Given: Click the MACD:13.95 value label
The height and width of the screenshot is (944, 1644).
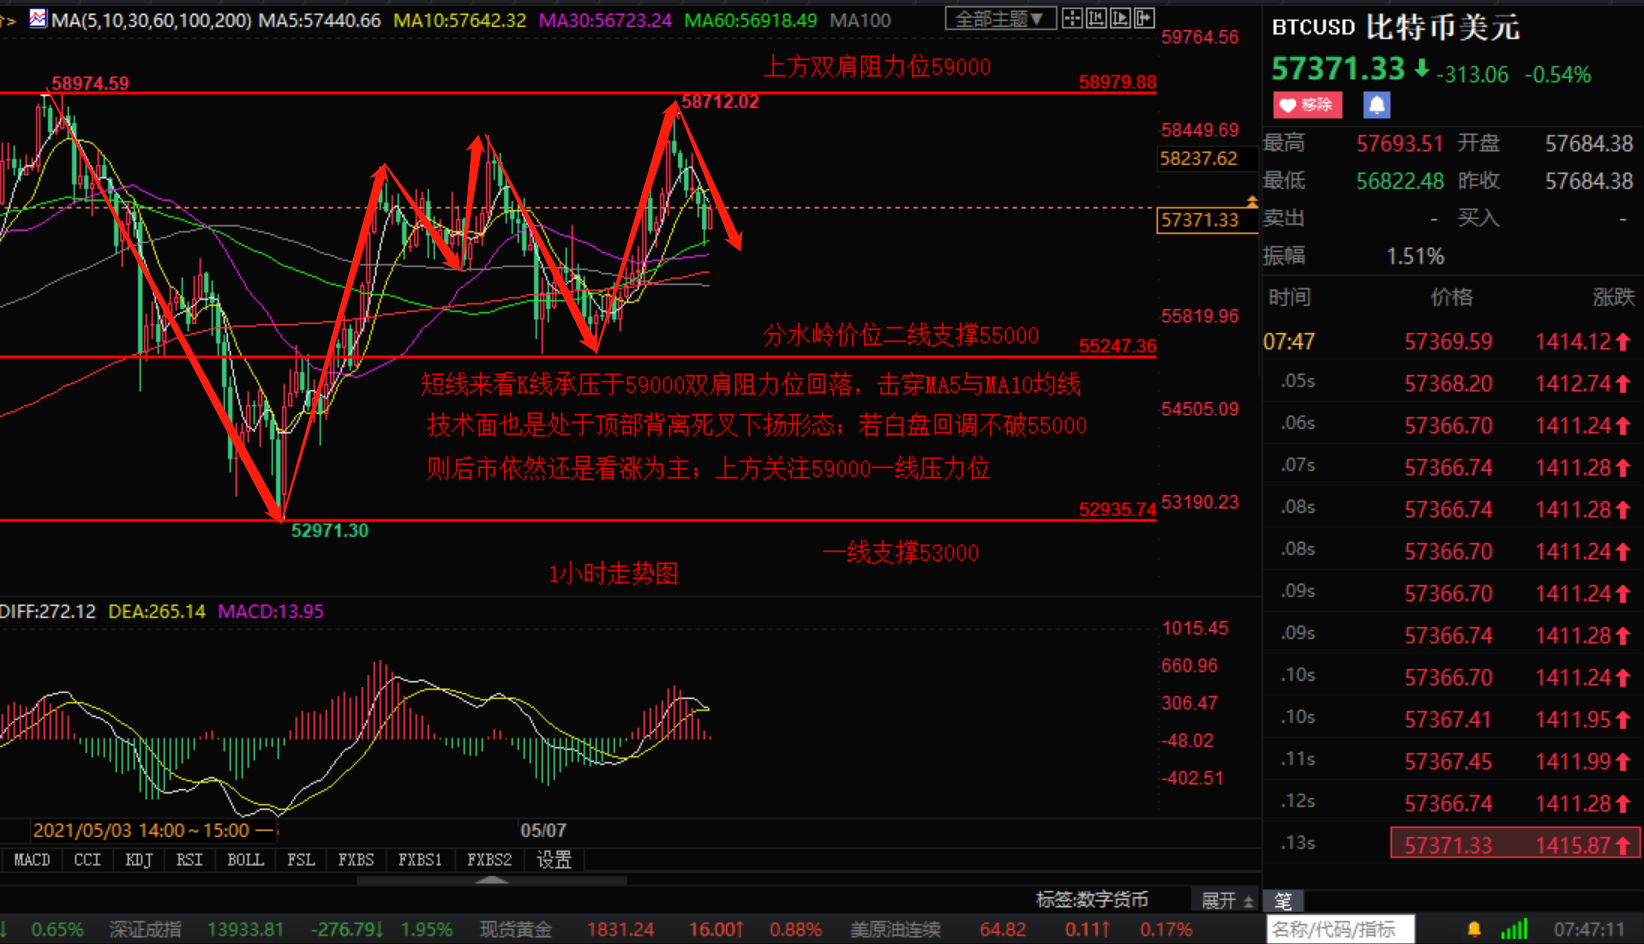Looking at the screenshot, I should (271, 611).
